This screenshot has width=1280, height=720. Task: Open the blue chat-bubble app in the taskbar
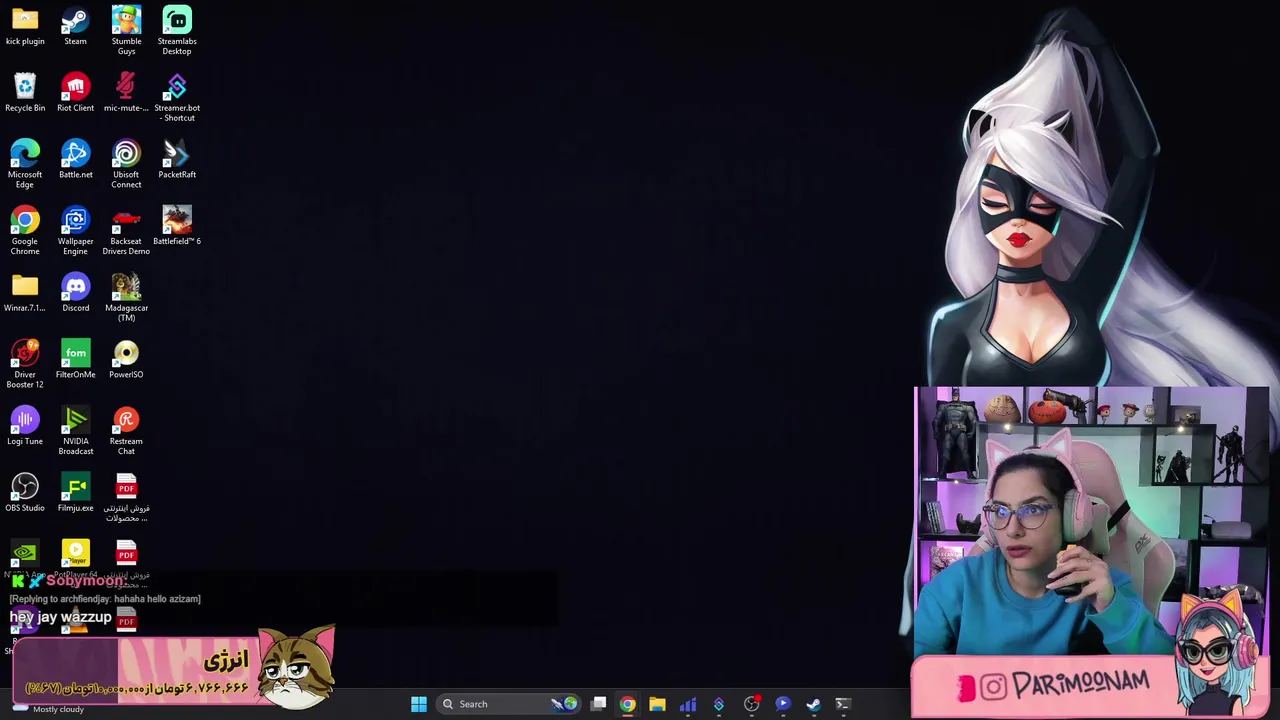(x=782, y=704)
